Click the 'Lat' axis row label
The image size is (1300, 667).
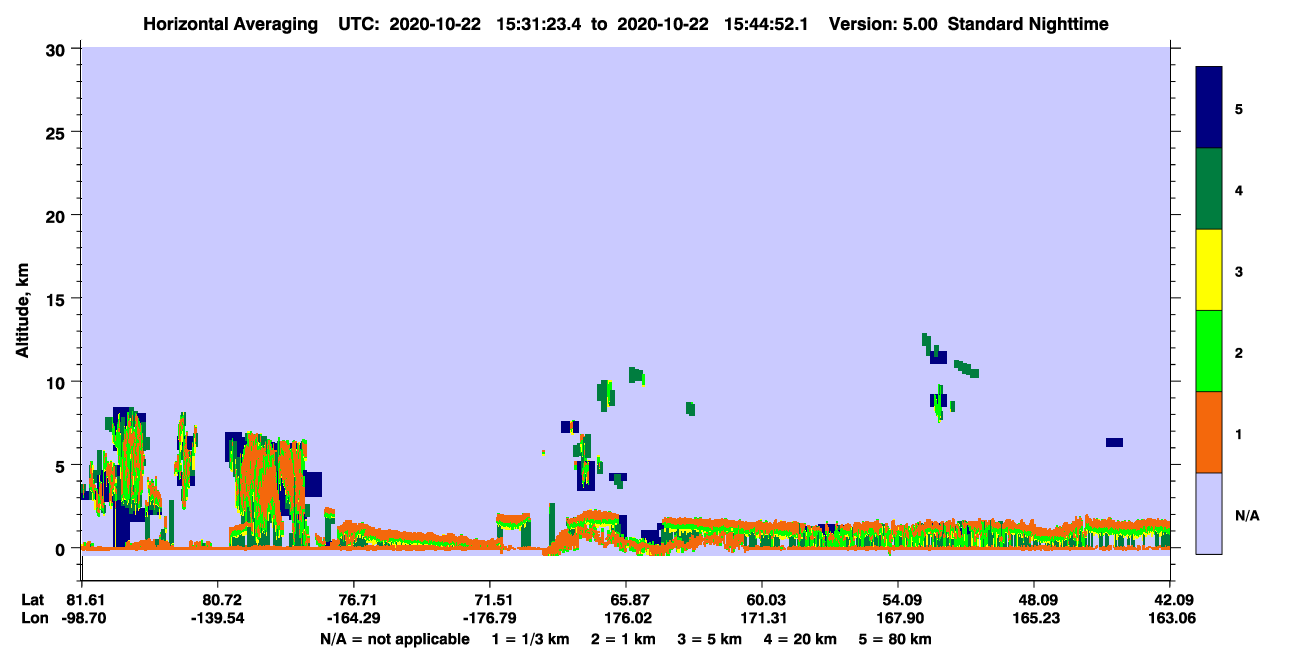point(33,600)
